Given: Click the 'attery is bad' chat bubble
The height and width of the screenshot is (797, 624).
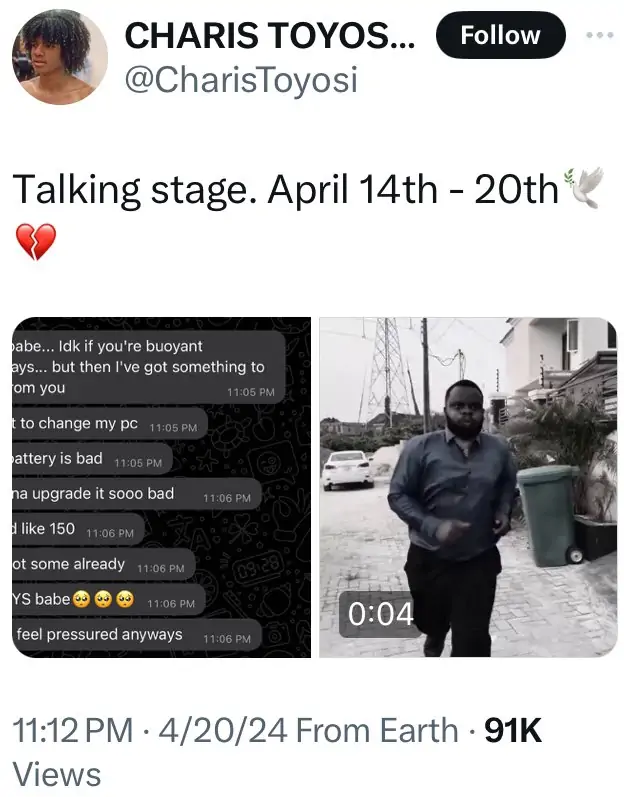Looking at the screenshot, I should 92,459.
